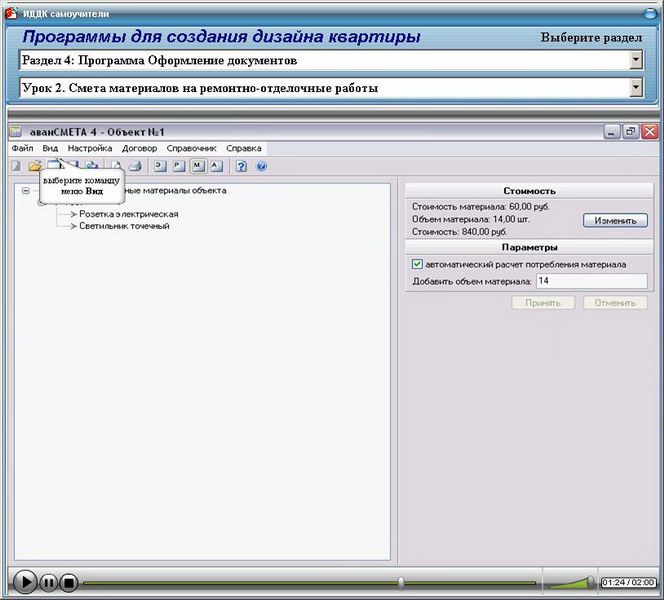
Task: Click the 'Э' toolbar button
Action: point(160,166)
